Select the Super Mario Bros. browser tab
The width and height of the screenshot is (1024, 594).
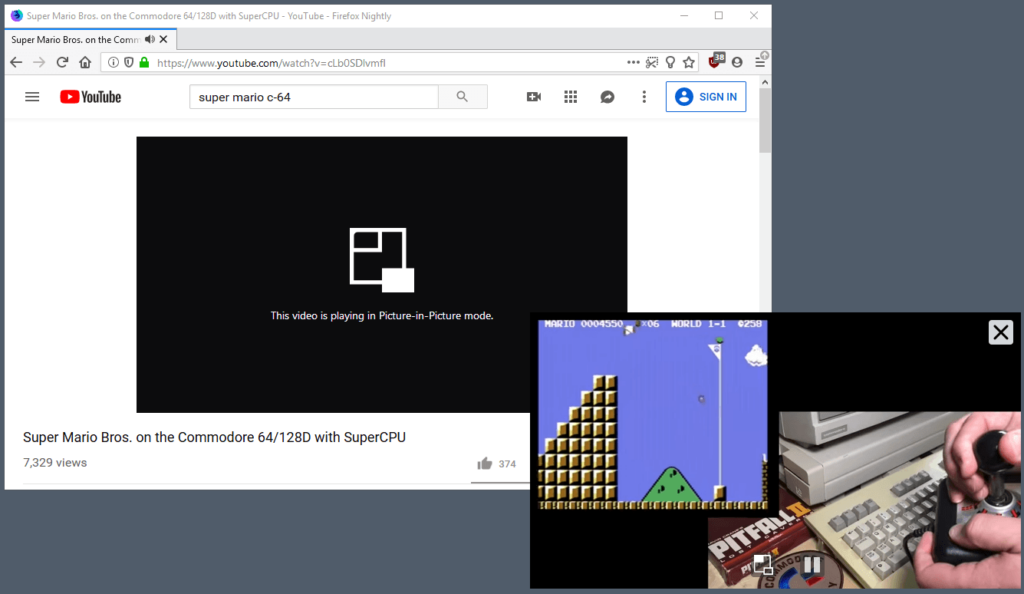click(x=75, y=39)
